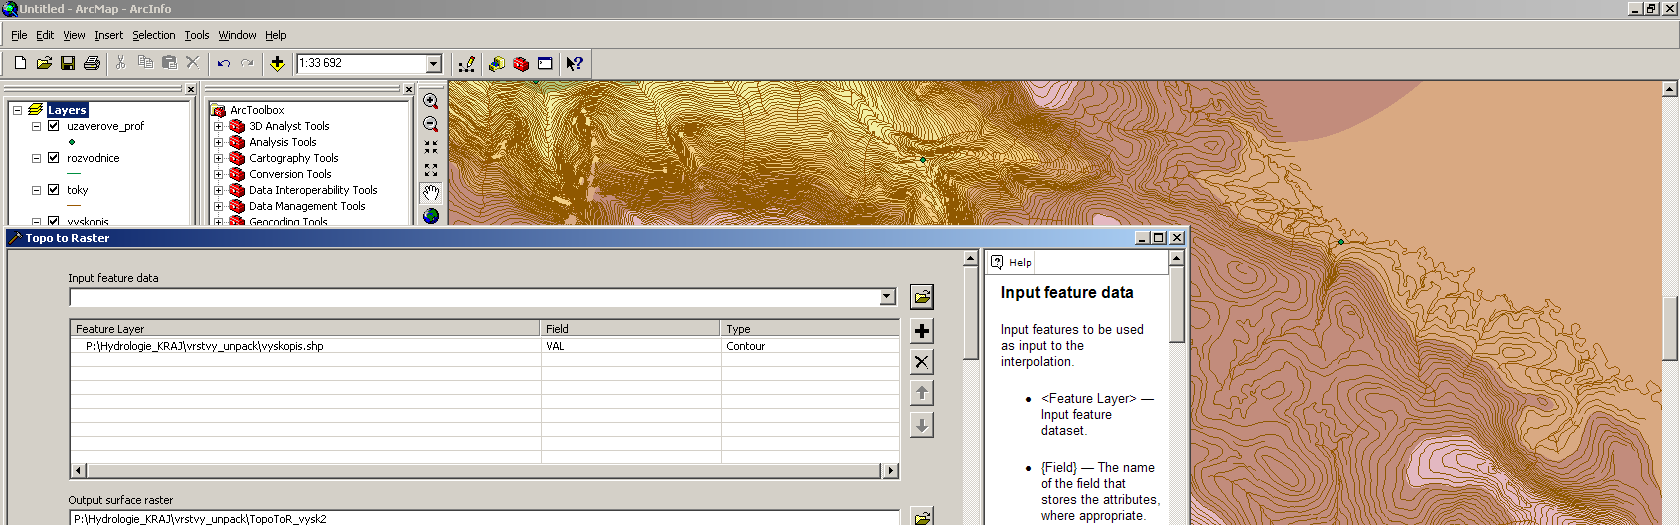Toggle visibility of the vyskopis layer

coord(54,221)
